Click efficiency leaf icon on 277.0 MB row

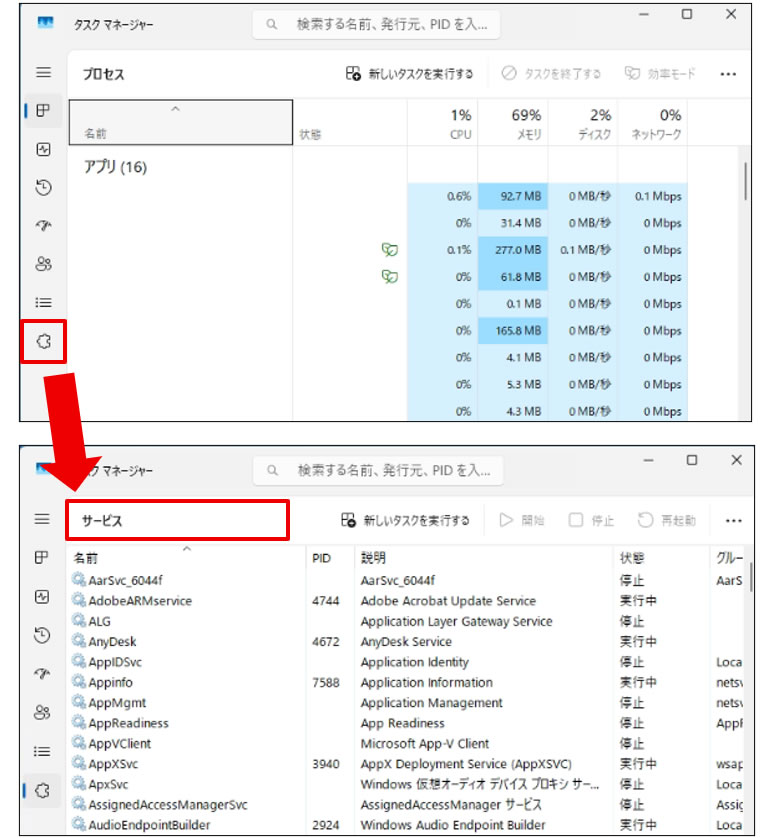click(390, 250)
